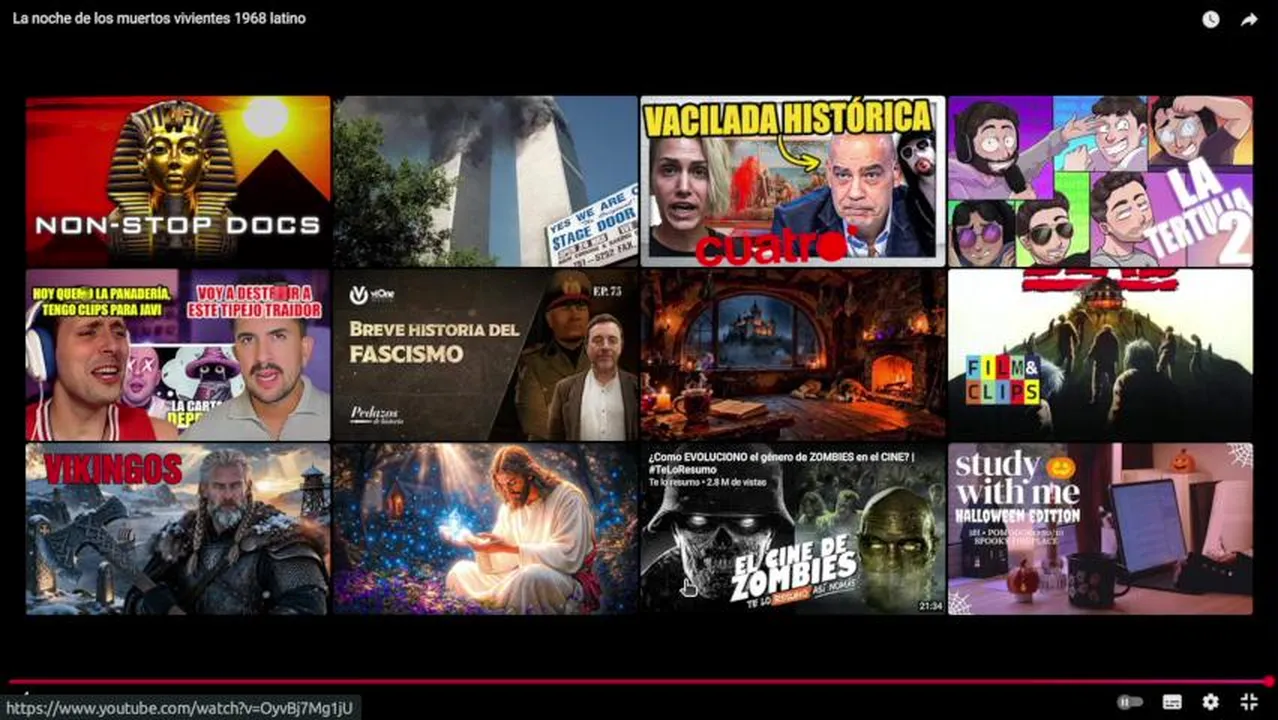Open the smoking twin towers thumbnail
1278x720 pixels.
coord(485,181)
